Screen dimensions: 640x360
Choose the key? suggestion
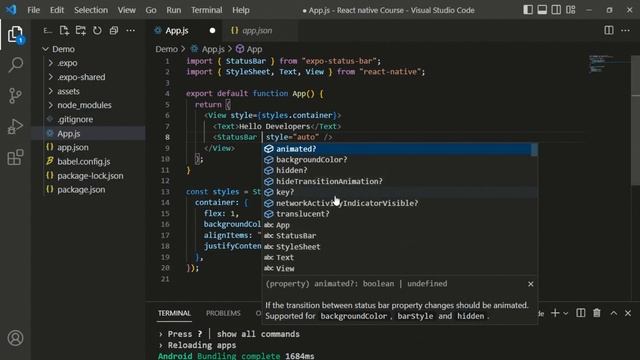(397, 192)
